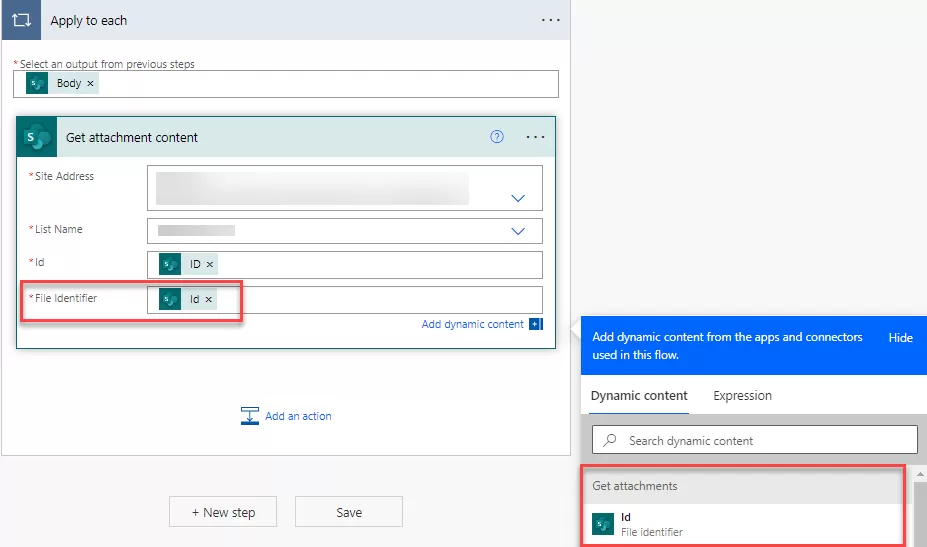
Task: Click the Add dynamic content plus icon
Action: [536, 324]
